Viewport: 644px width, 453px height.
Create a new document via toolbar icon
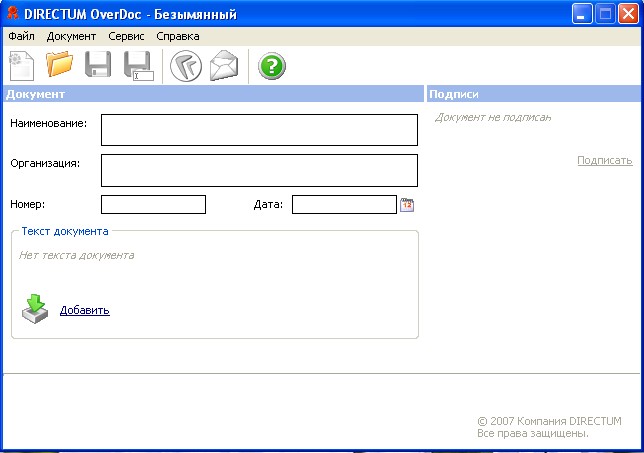22,66
